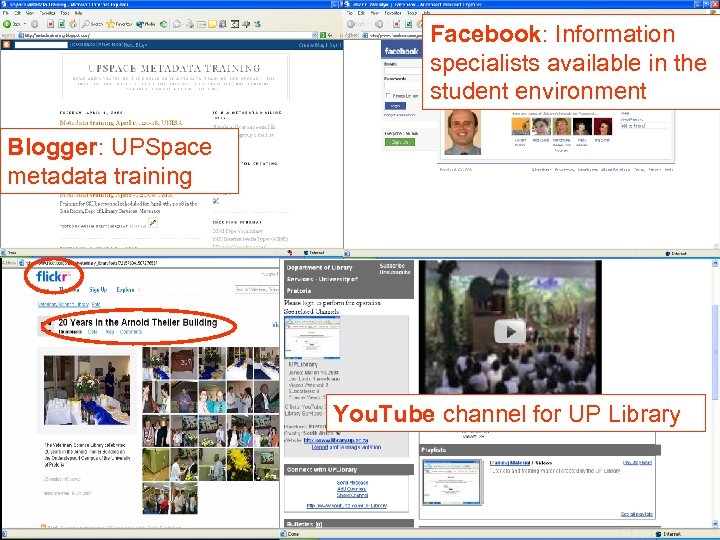This screenshot has width=720, height=540.
Task: Click the UPLibrary channel thumbnail on YouTube
Action: [312, 338]
